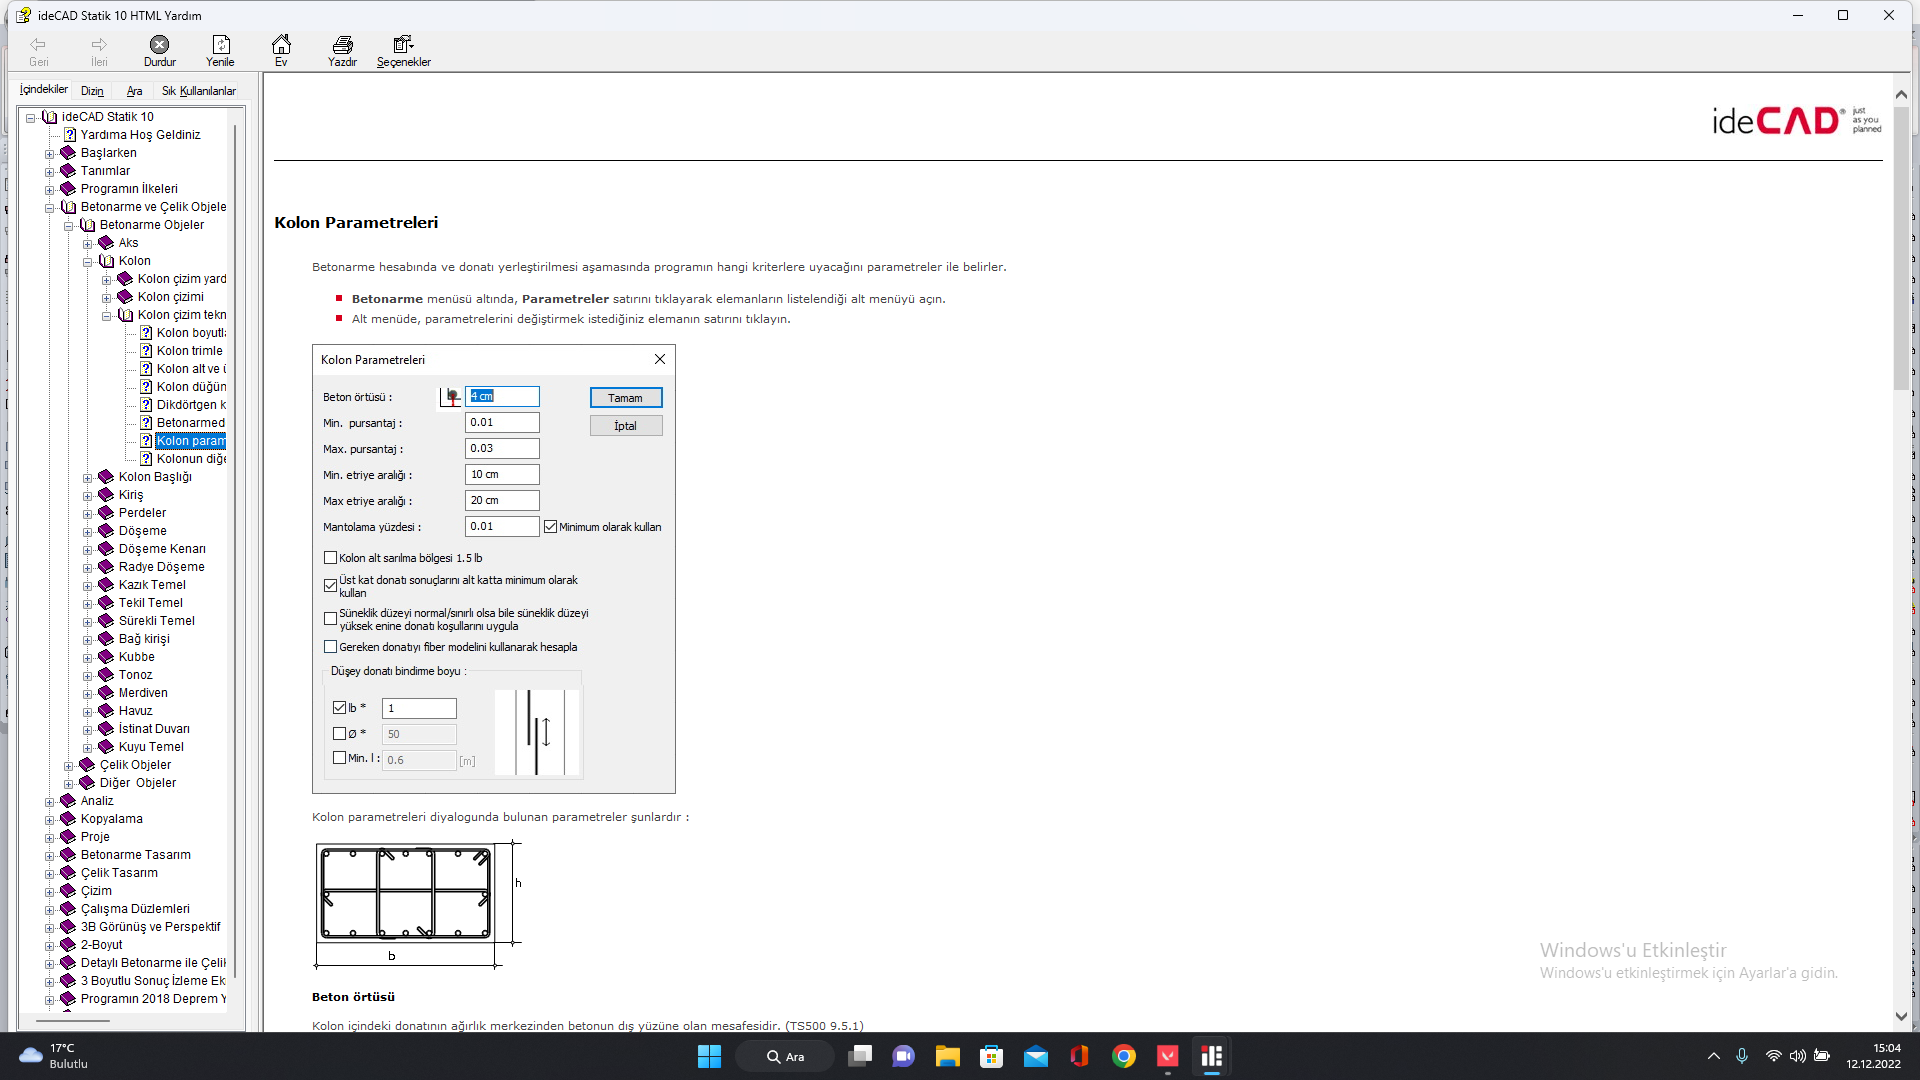Click the Geri (Back) arrow icon
1920x1080 pixels.
38,45
